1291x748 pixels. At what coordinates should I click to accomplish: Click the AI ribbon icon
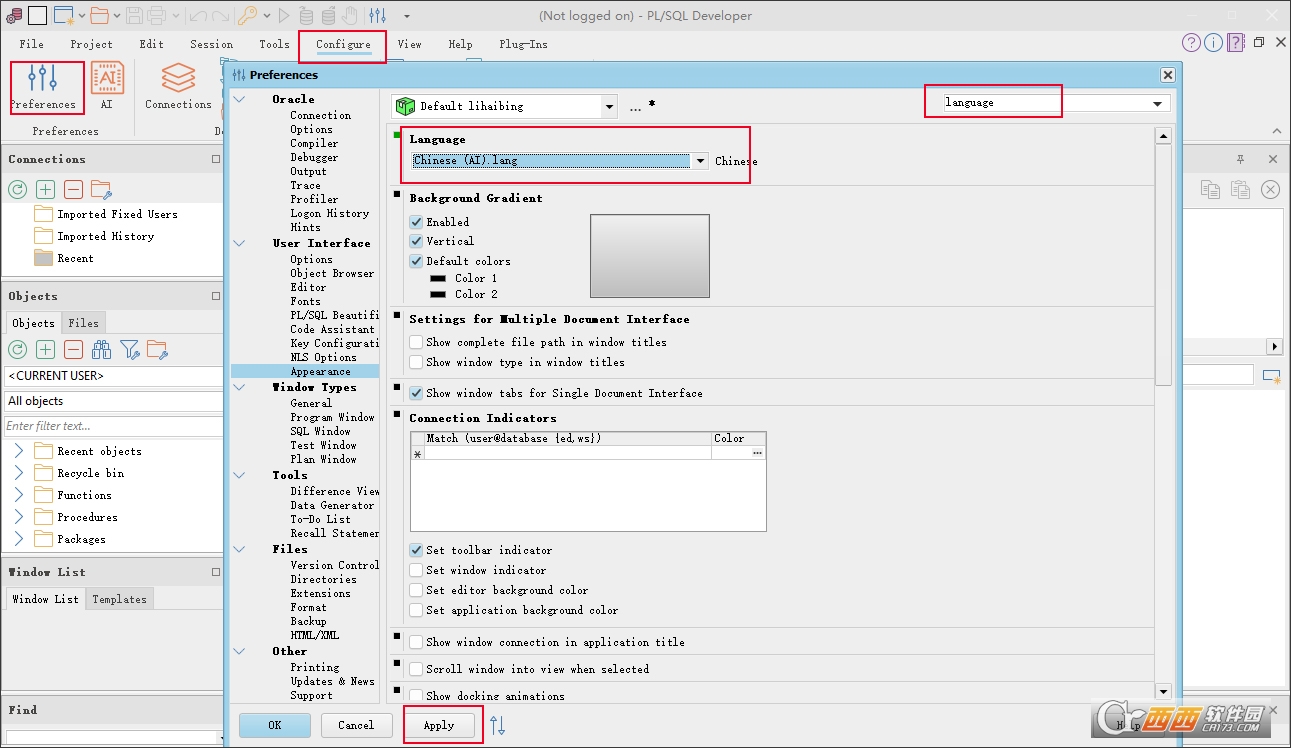107,87
